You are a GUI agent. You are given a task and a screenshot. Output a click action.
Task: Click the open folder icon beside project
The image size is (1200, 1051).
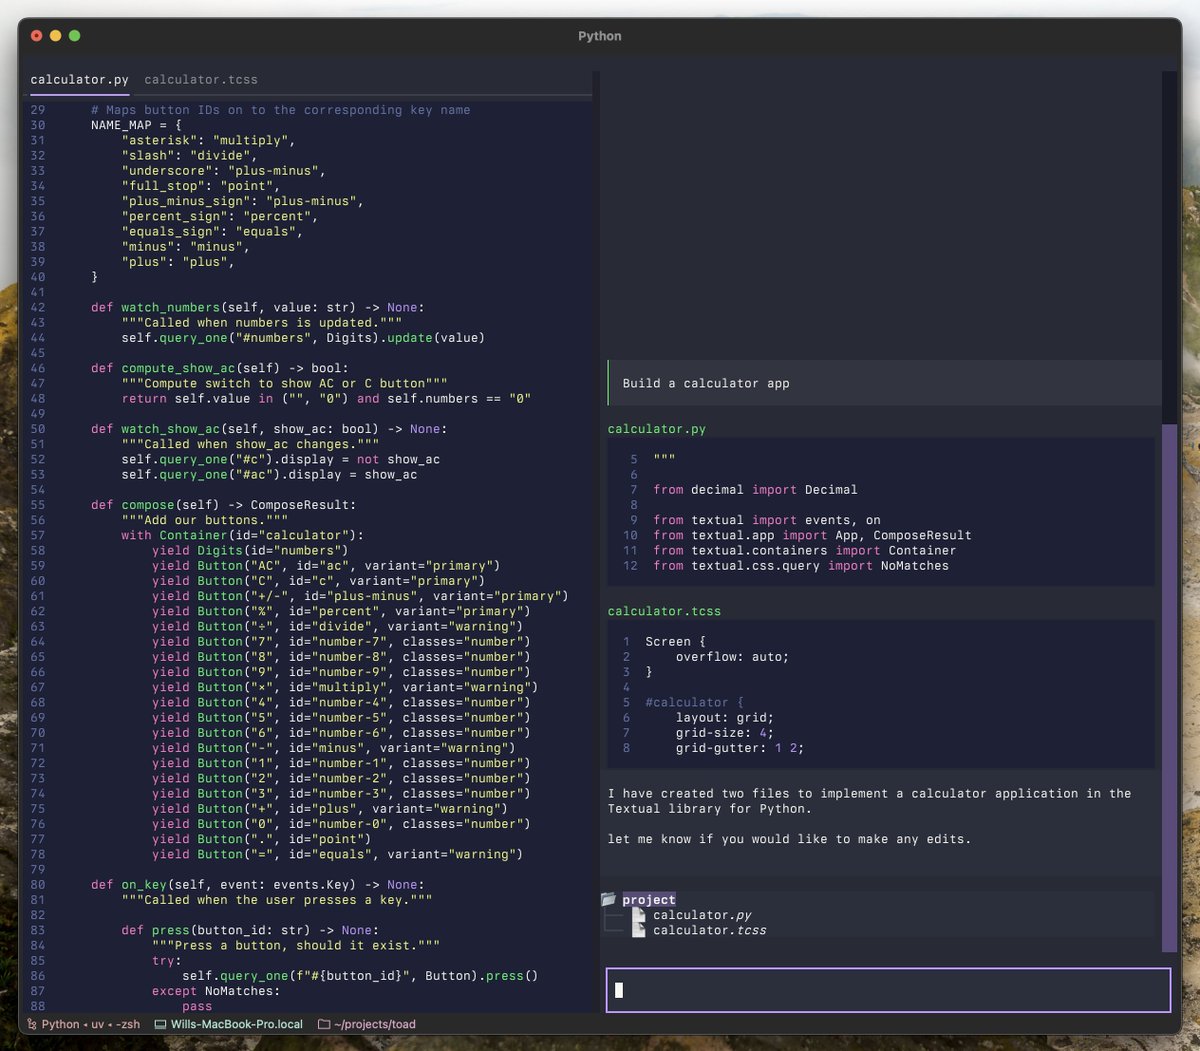tap(609, 900)
